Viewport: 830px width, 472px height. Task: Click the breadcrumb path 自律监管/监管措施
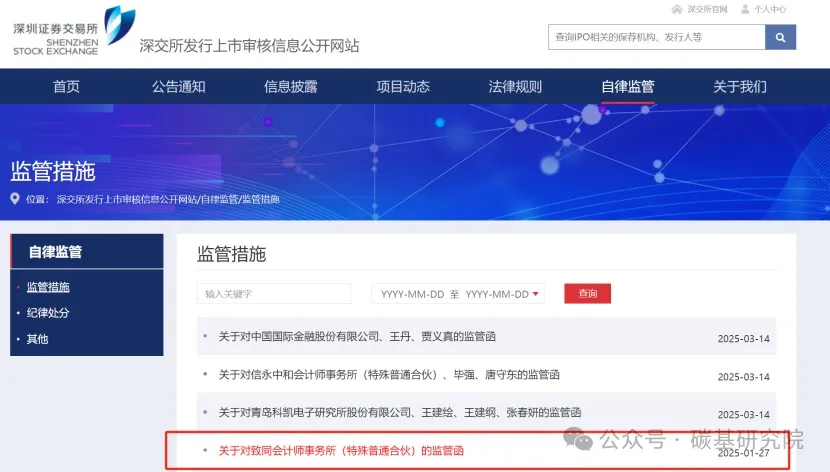tap(240, 199)
